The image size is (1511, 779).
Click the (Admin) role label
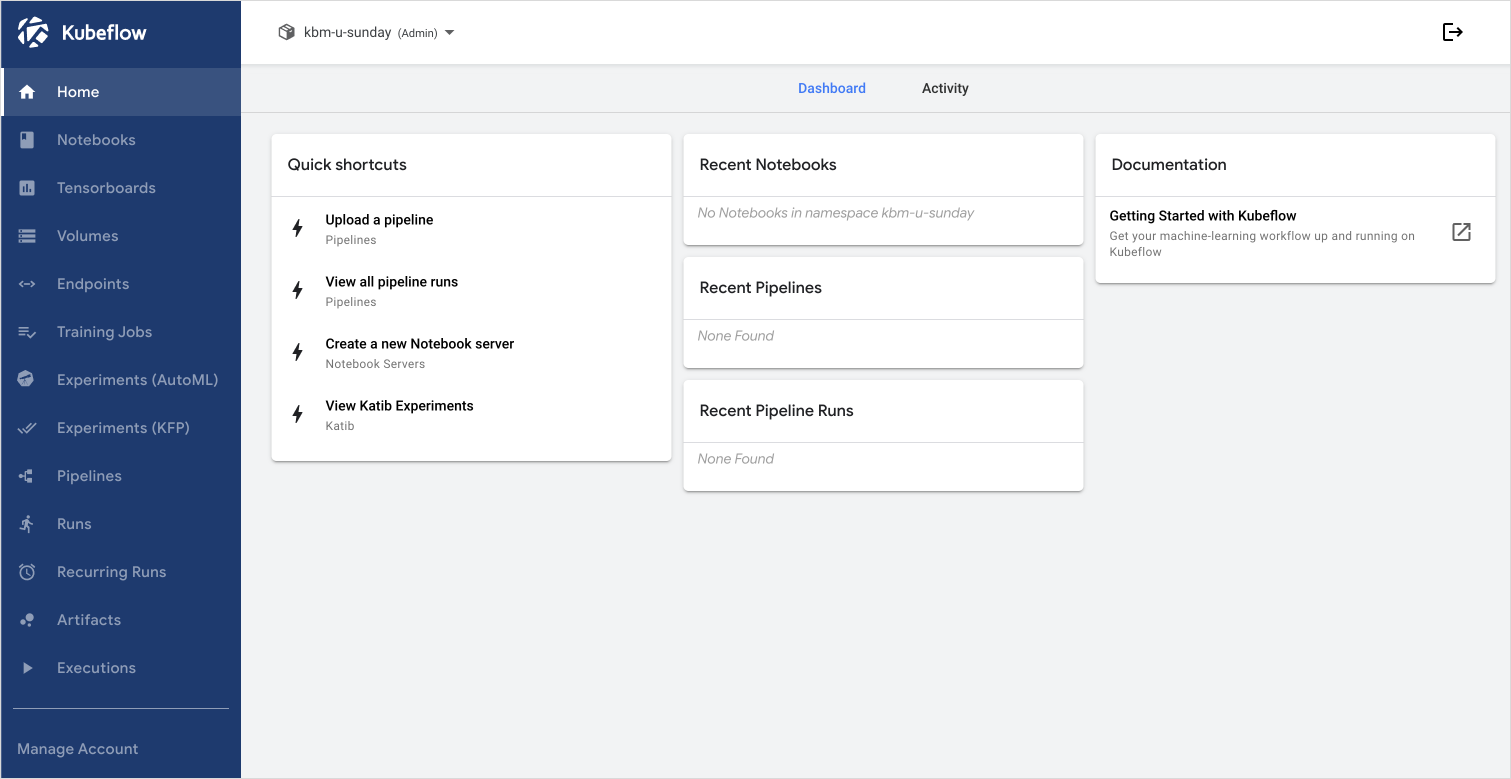pos(418,33)
